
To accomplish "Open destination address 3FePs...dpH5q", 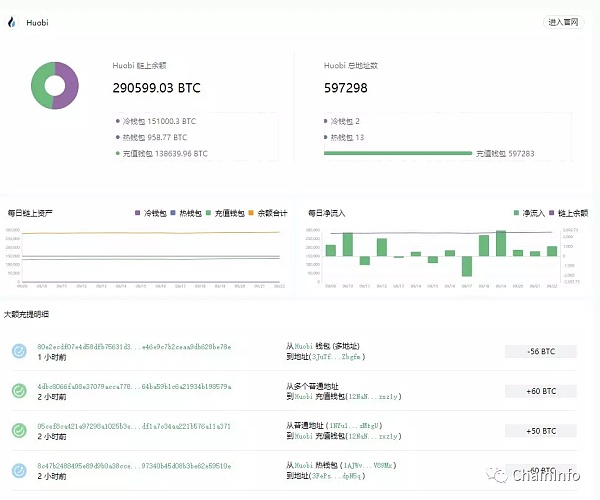I will [336, 476].
